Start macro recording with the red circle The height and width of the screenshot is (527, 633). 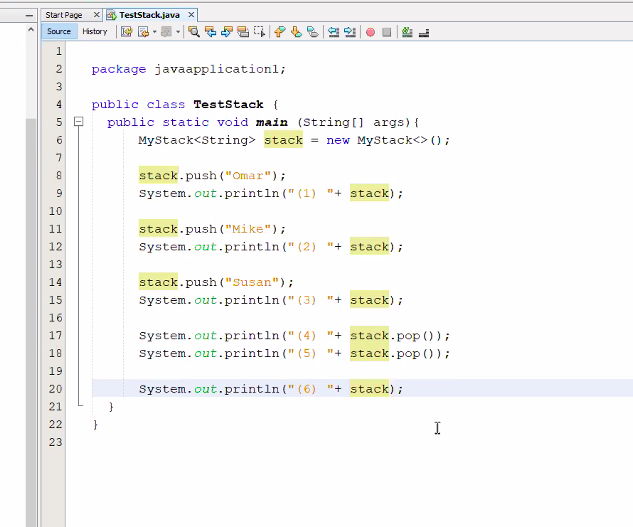(370, 32)
